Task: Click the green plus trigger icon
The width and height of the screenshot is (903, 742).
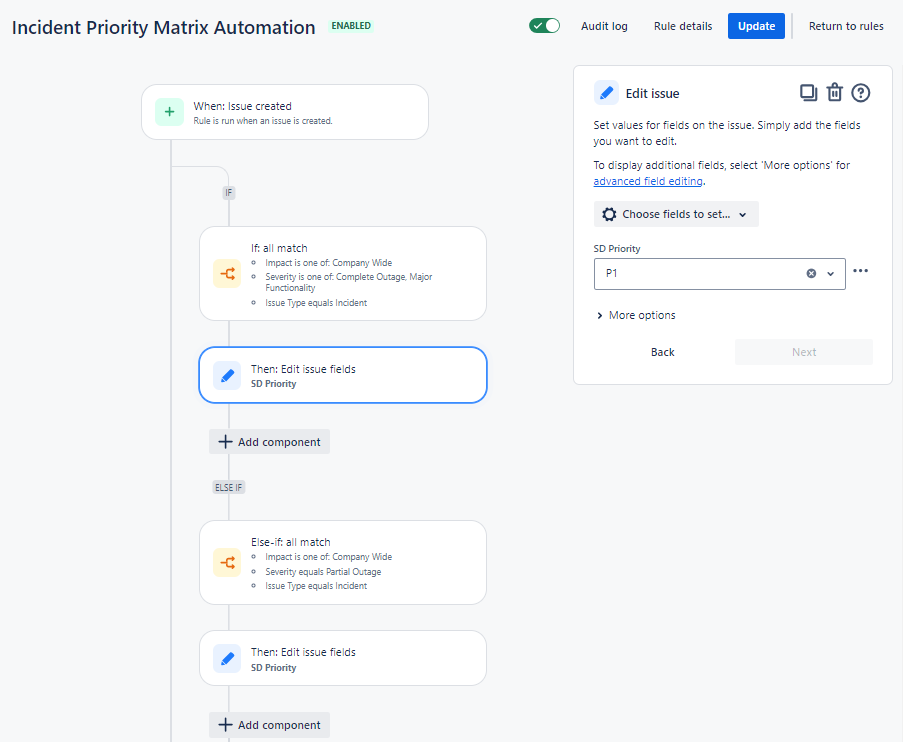Action: 169,112
